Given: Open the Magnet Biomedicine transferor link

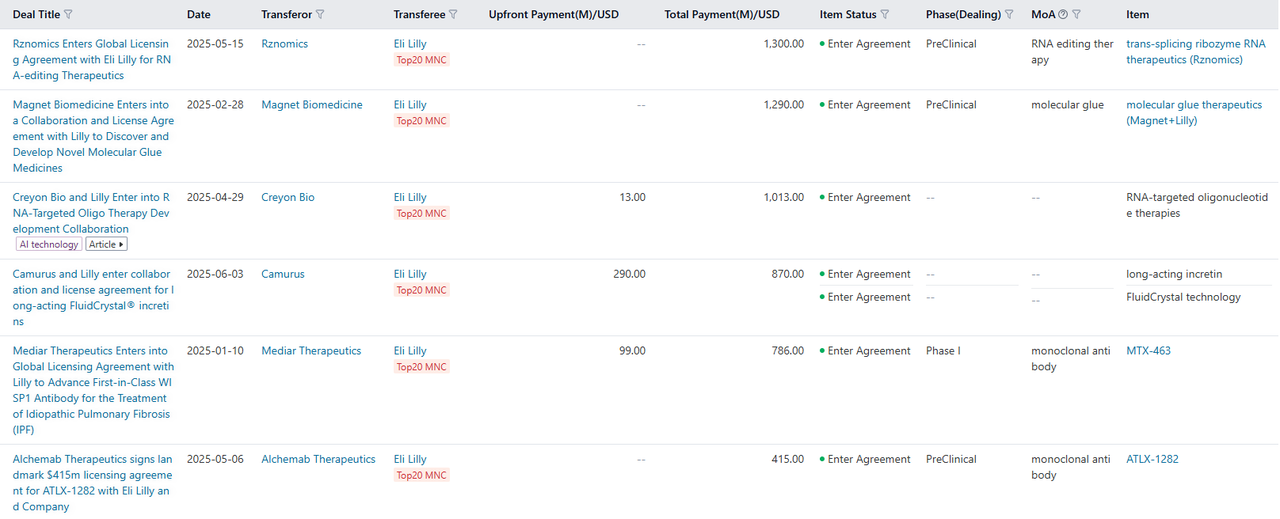Looking at the screenshot, I should pyautogui.click(x=311, y=105).
